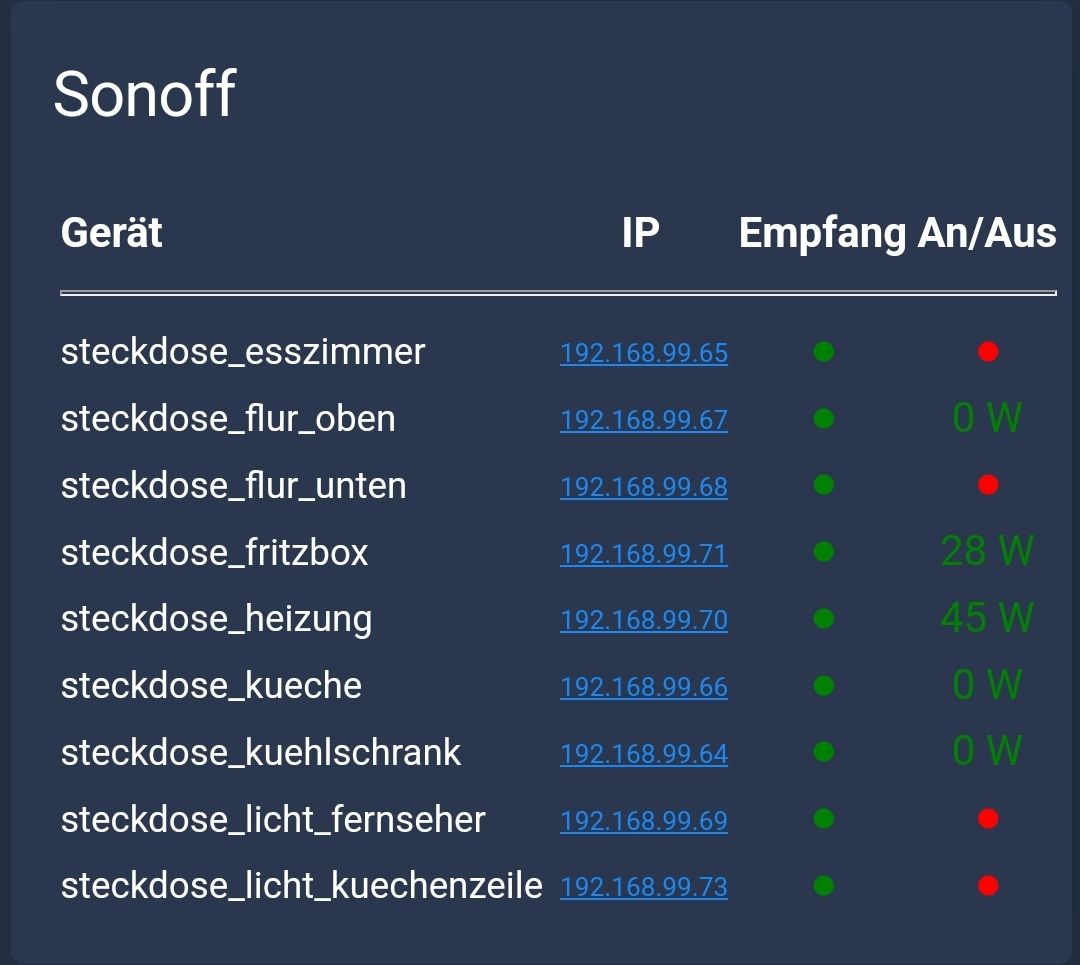This screenshot has width=1080, height=965.
Task: Toggle red on/off indicator for steckdose_flur_unten
Action: [988, 485]
